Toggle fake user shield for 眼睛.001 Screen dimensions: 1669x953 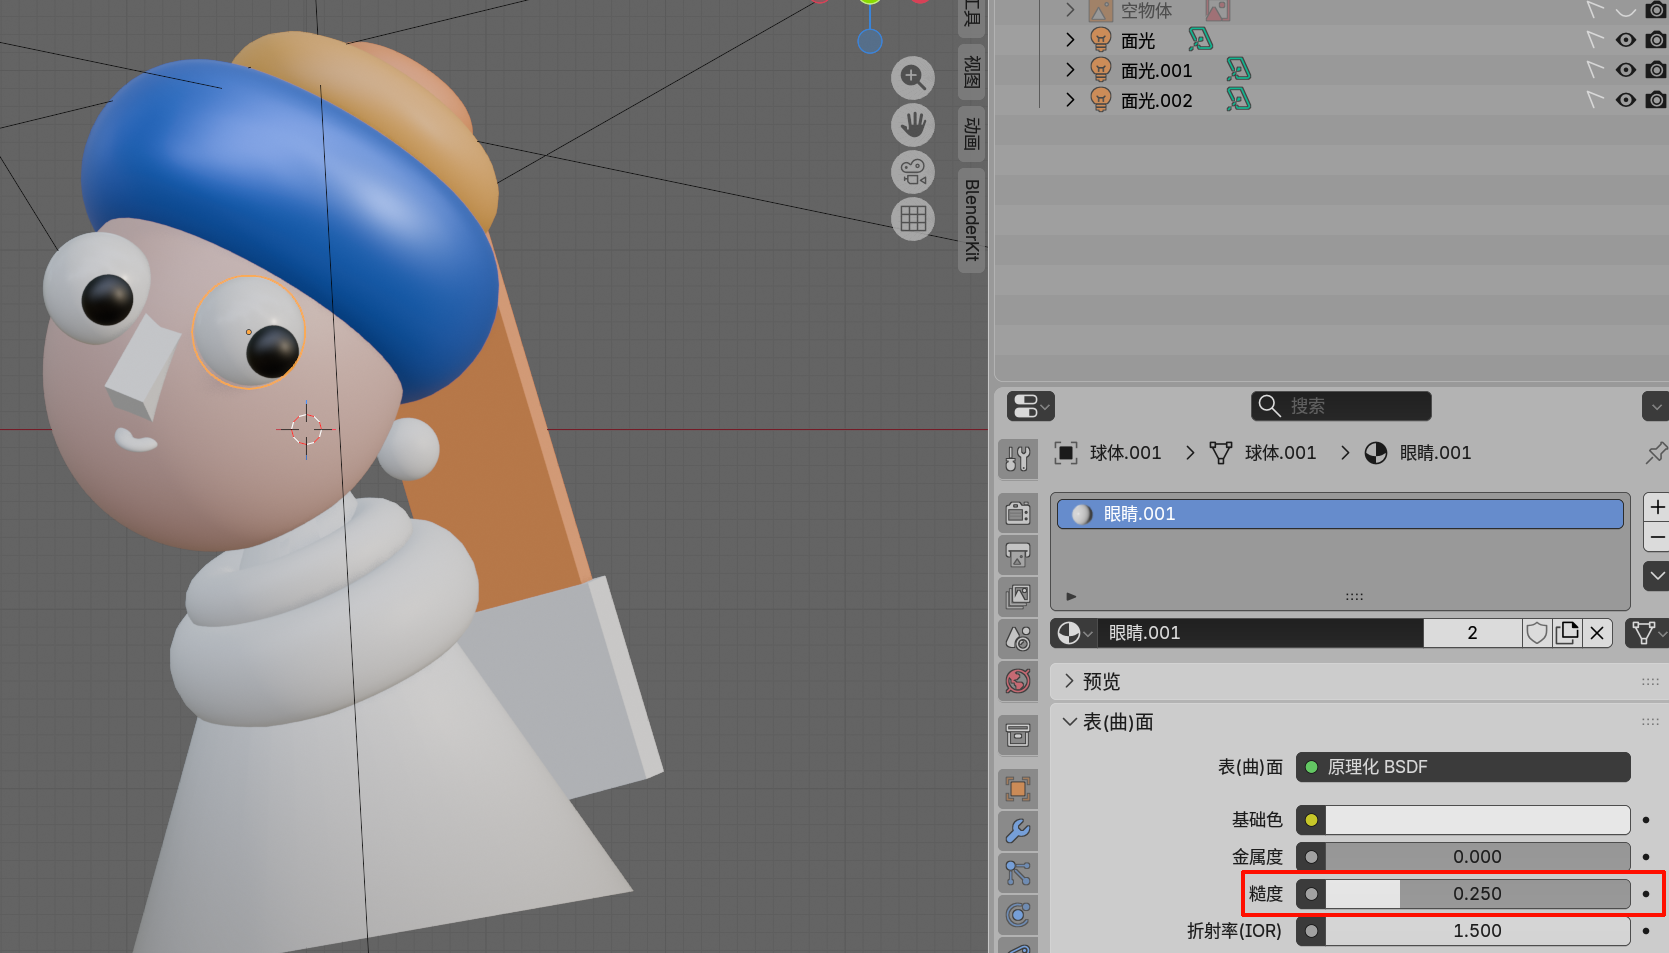click(1537, 633)
